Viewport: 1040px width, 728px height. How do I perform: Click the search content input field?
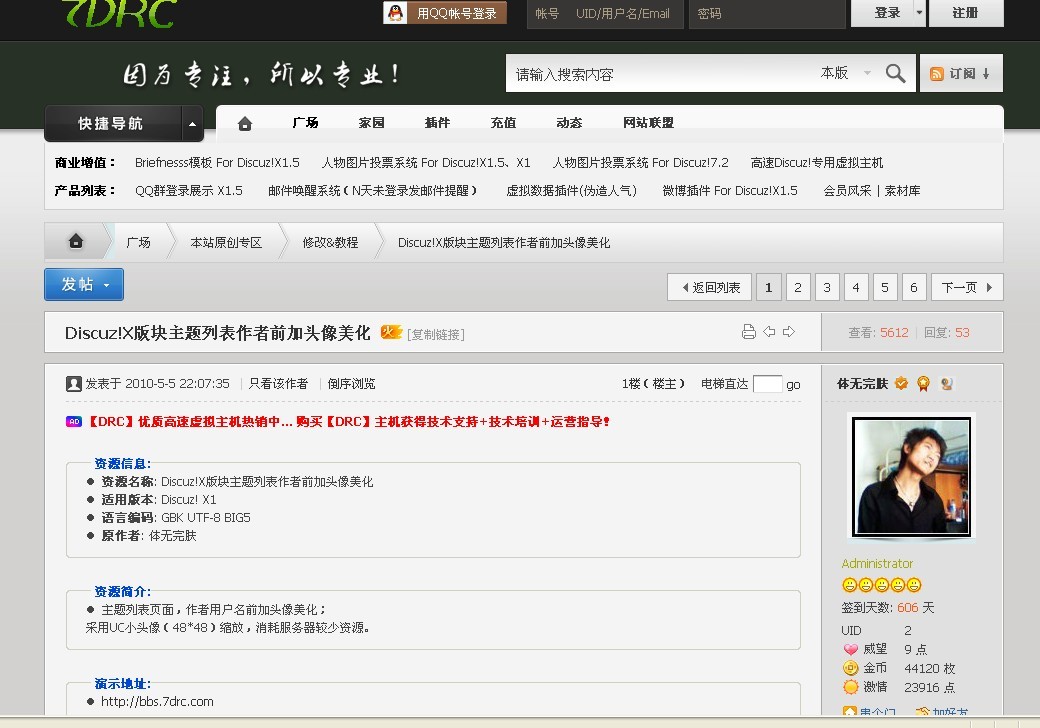tap(663, 74)
